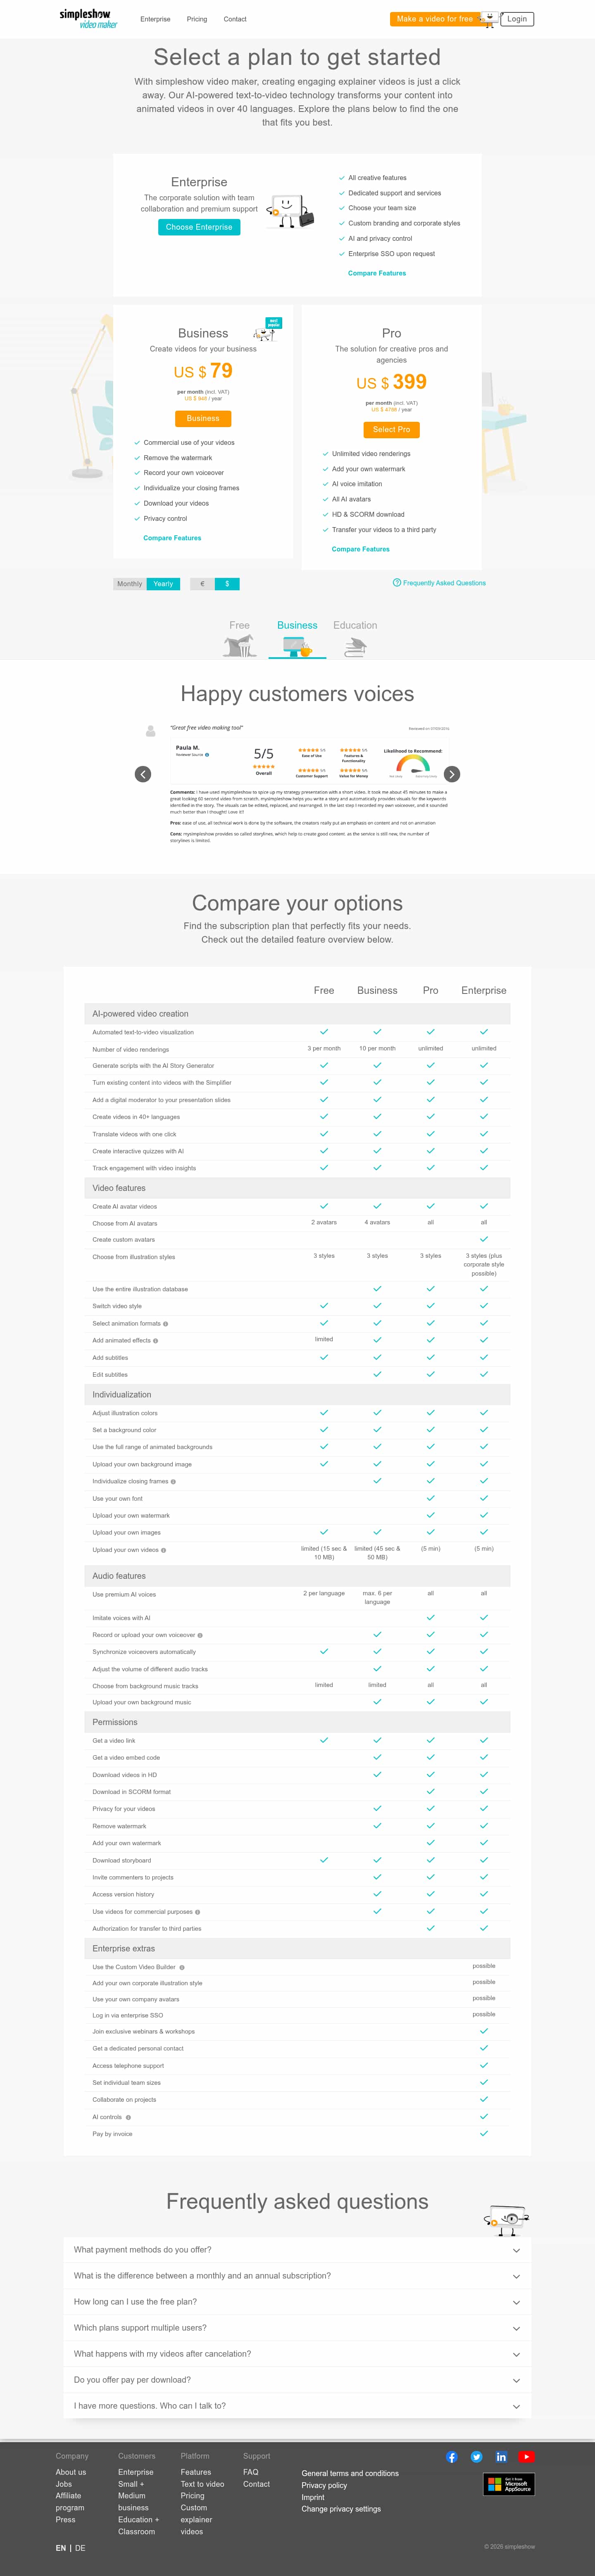Switch site language to DE
595x2576 pixels.
(x=81, y=2548)
